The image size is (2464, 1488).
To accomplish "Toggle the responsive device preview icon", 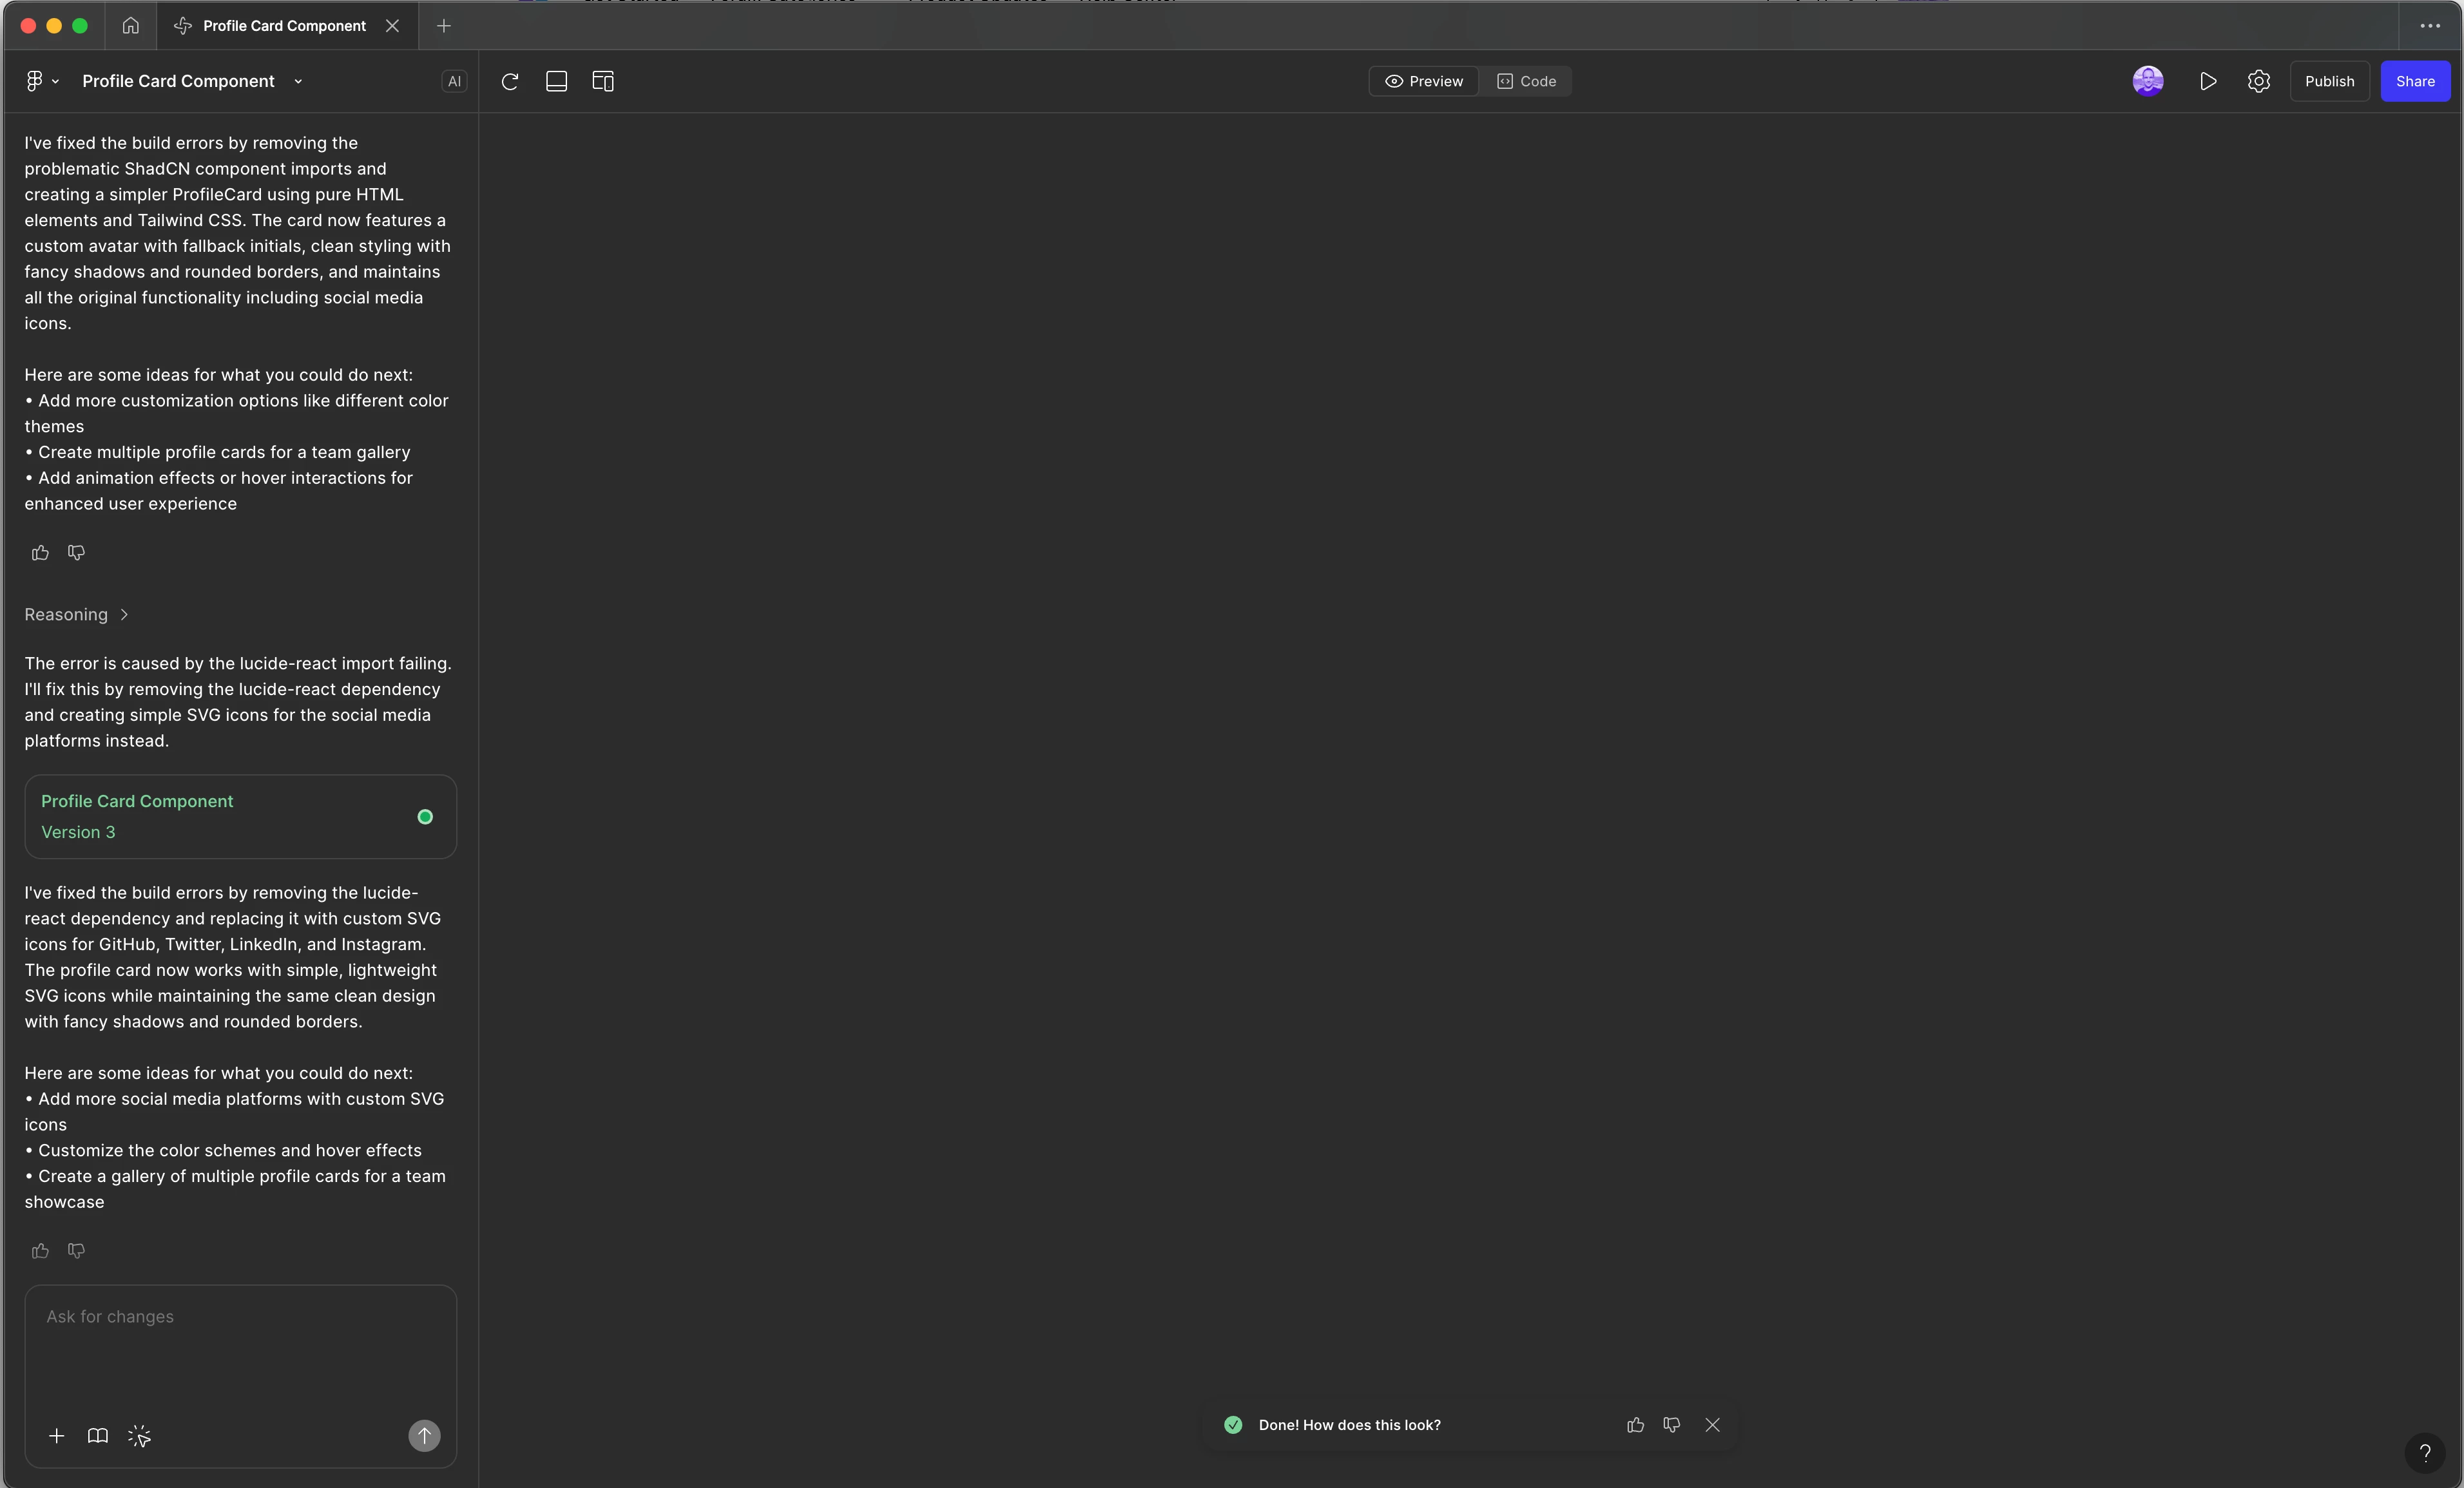I will pyautogui.click(x=603, y=82).
